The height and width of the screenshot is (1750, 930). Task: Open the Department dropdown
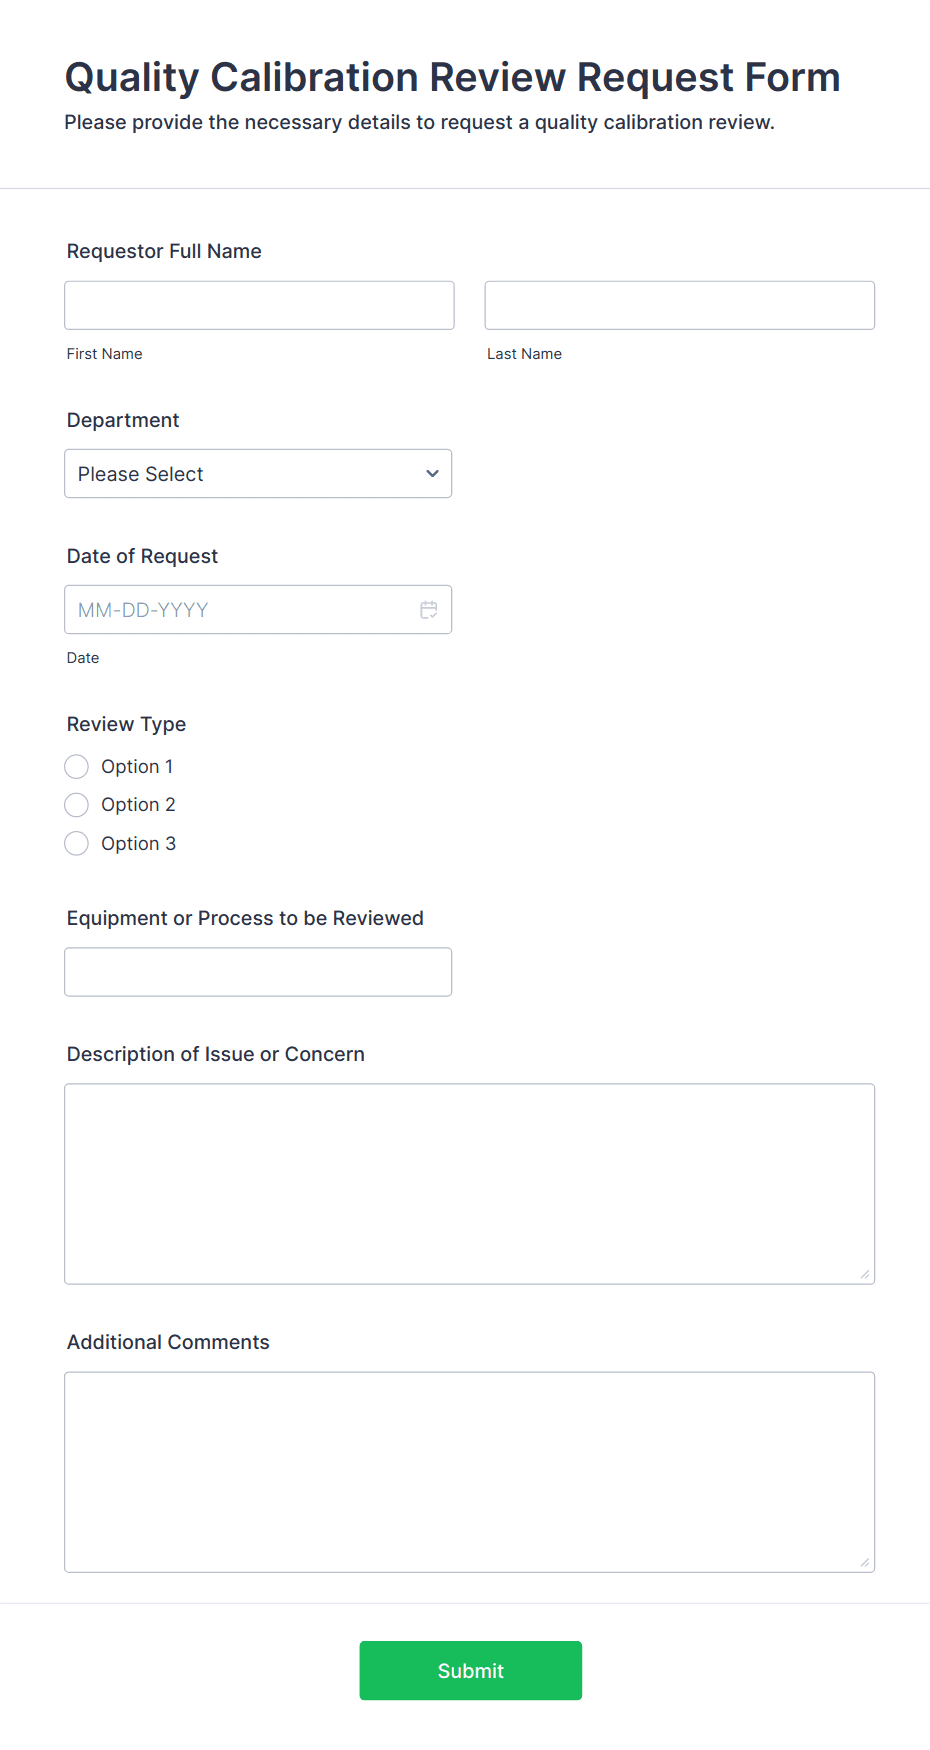coord(258,473)
